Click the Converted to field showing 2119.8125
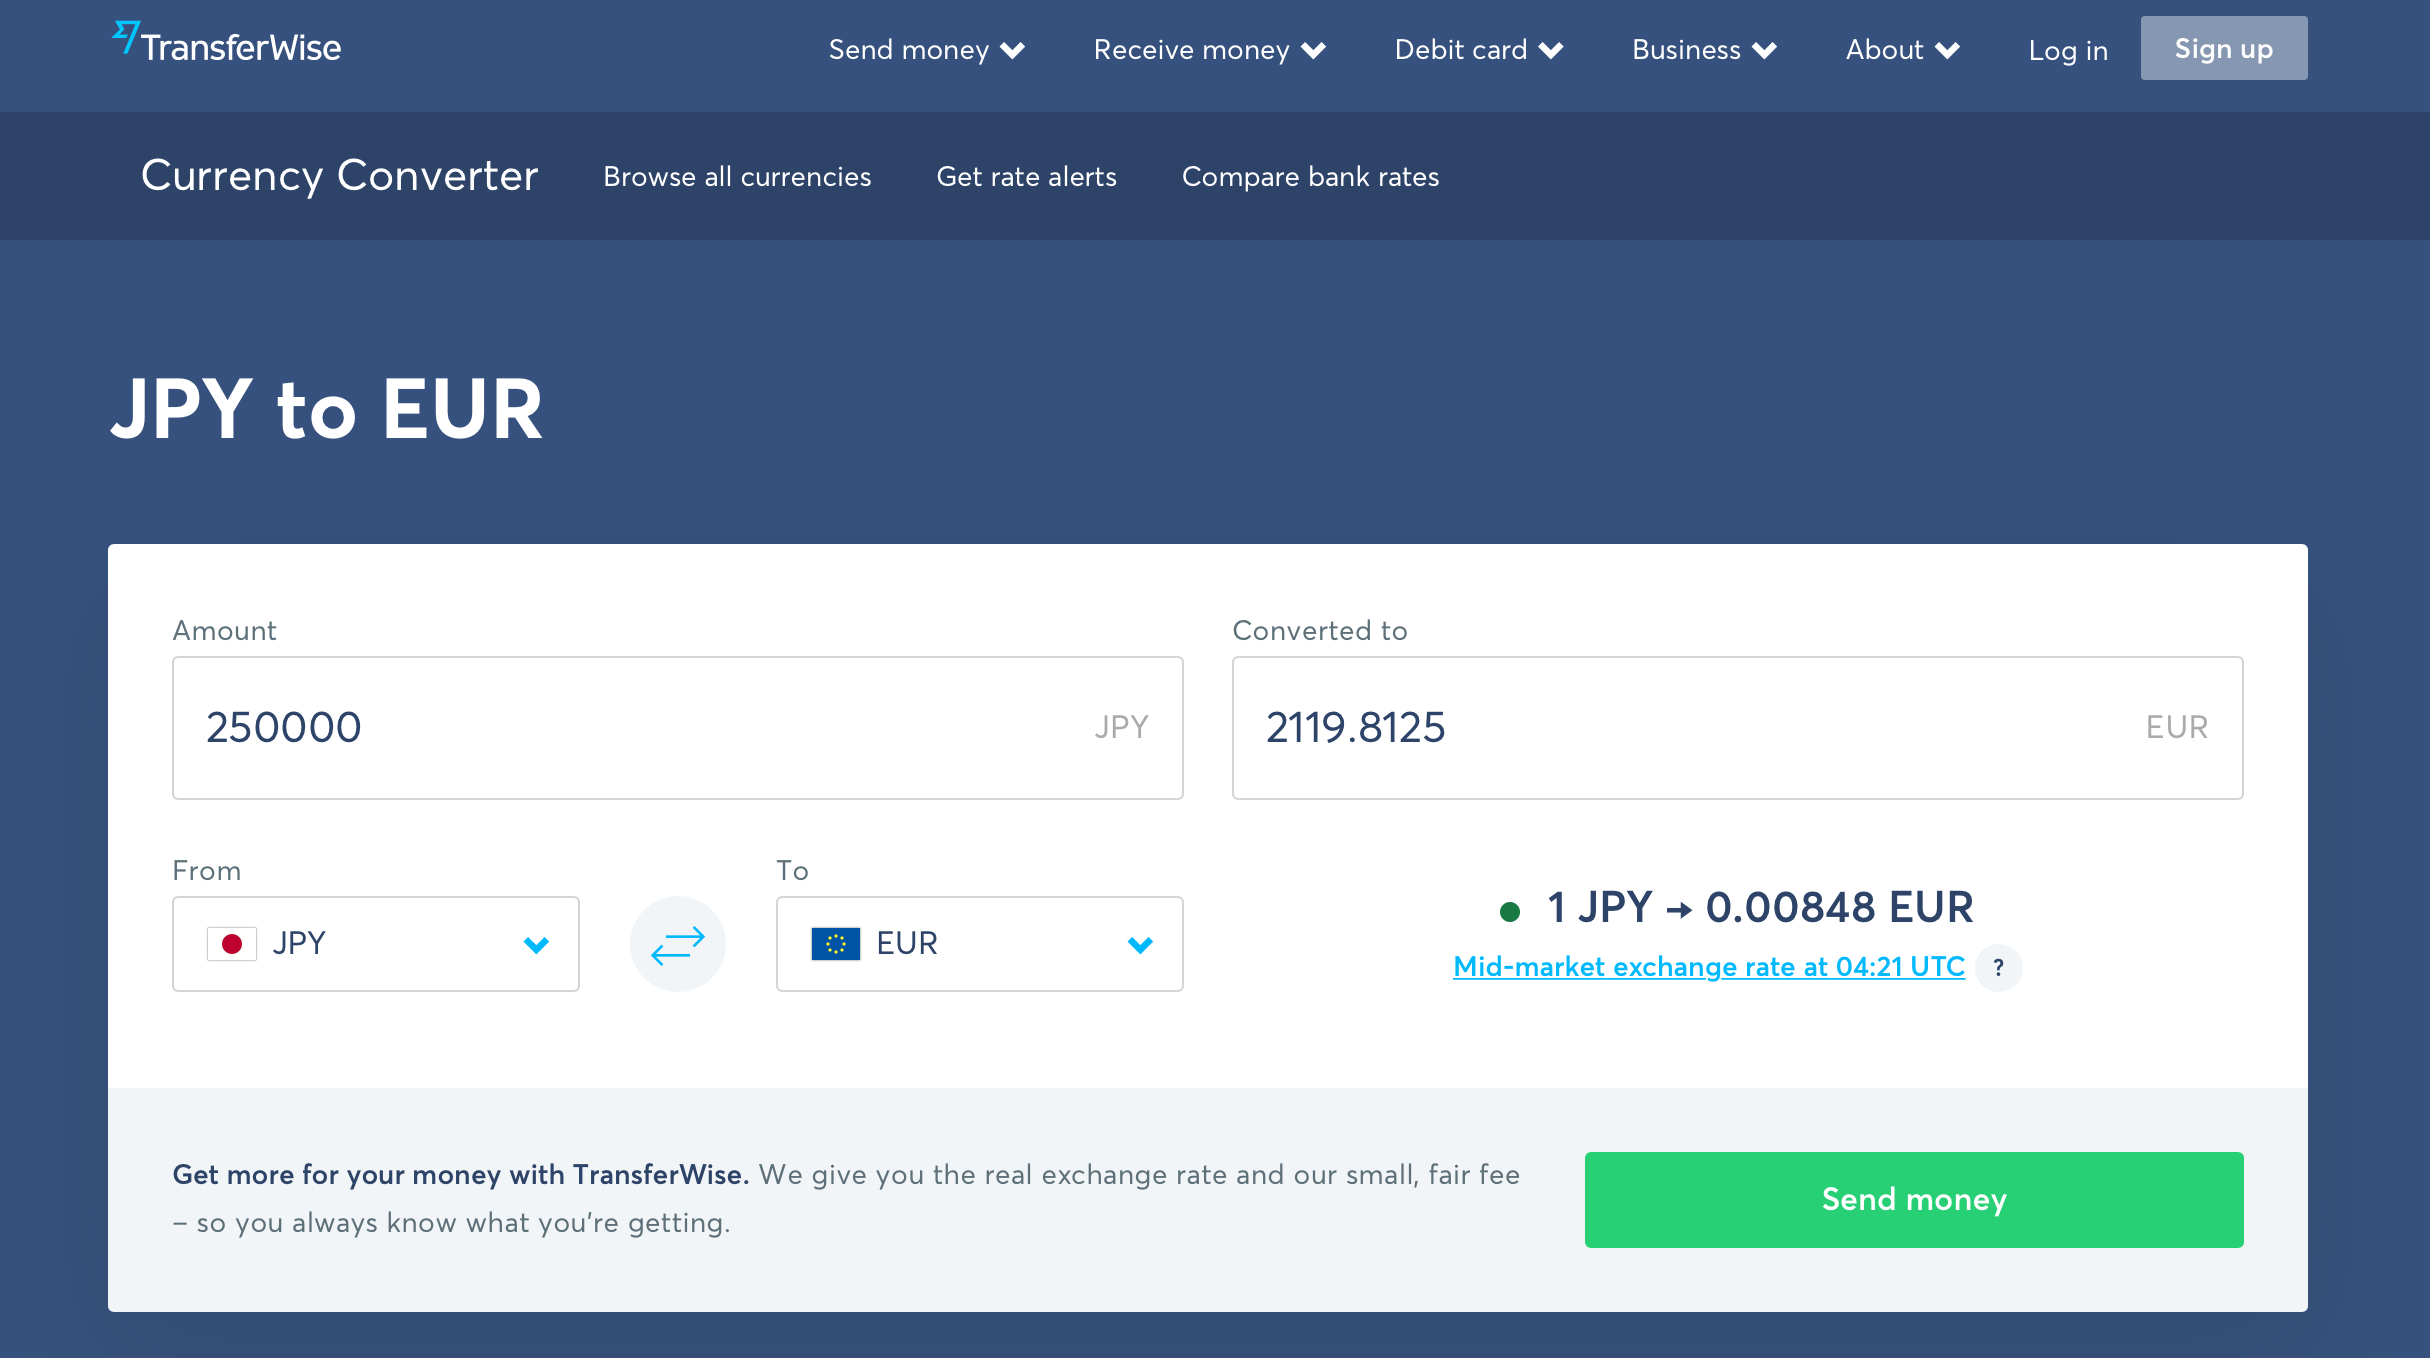This screenshot has height=1358, width=2430. [1738, 728]
